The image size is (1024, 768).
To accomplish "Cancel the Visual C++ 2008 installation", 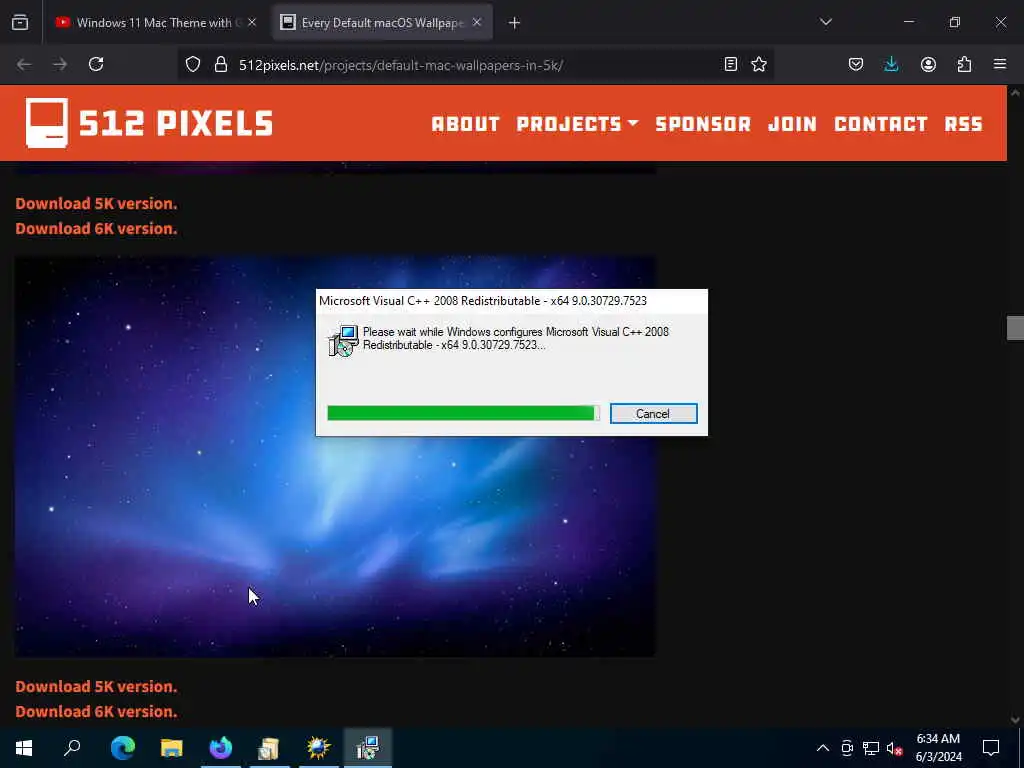I will [x=653, y=413].
